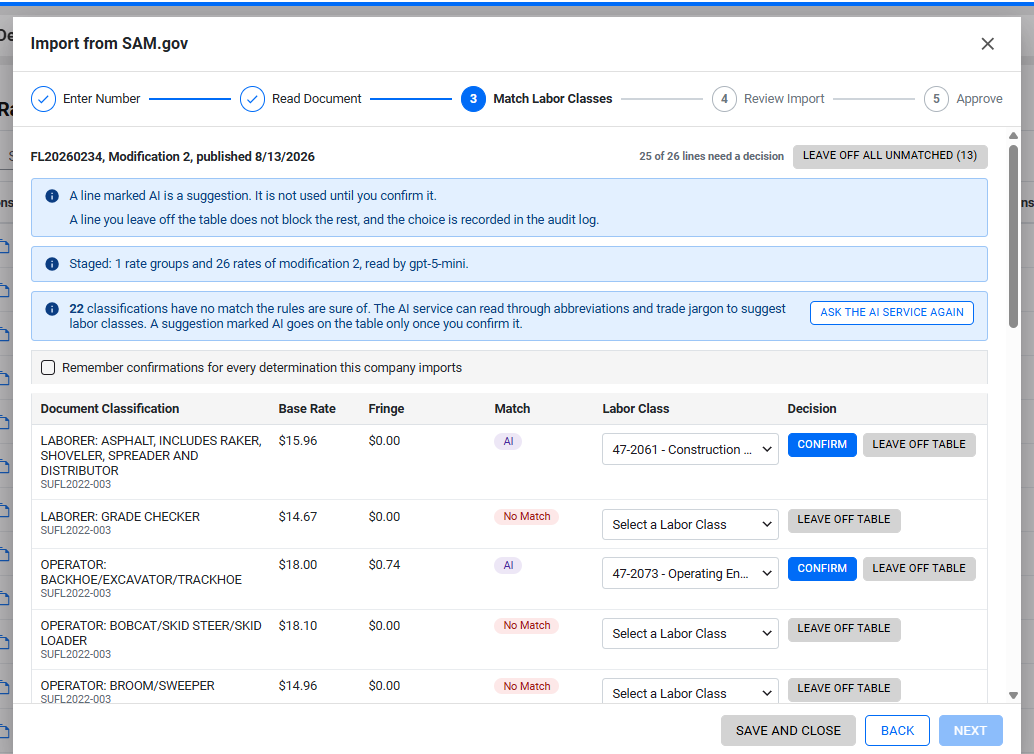Open labor class dropdown for BOBCAT/SKID STEER
The height and width of the screenshot is (754, 1034).
[x=690, y=633]
